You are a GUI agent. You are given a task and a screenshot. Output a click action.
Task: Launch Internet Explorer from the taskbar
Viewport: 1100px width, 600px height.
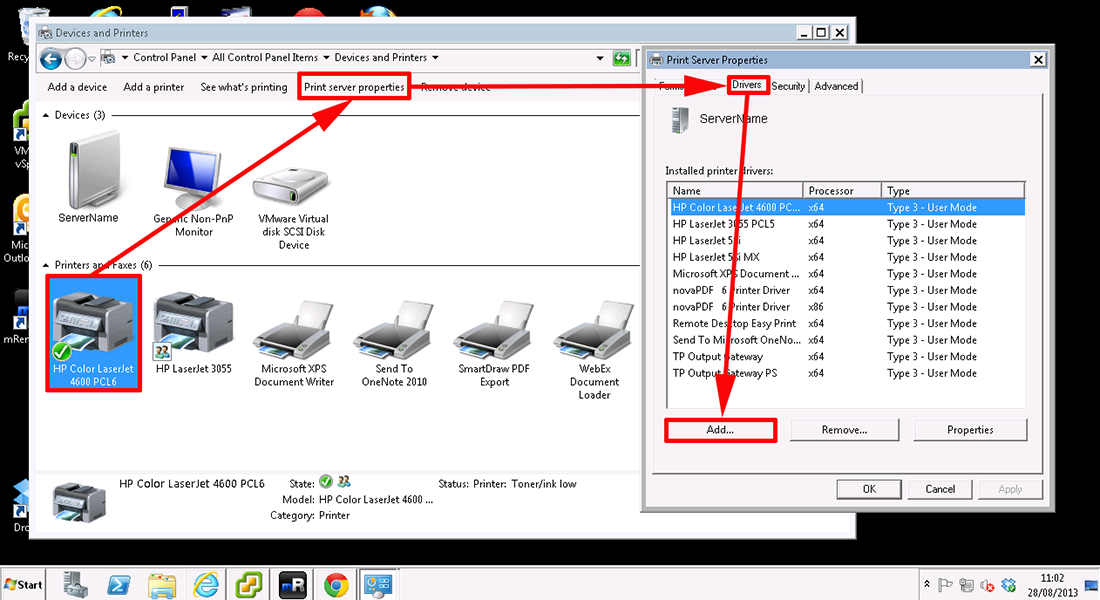pyautogui.click(x=206, y=585)
